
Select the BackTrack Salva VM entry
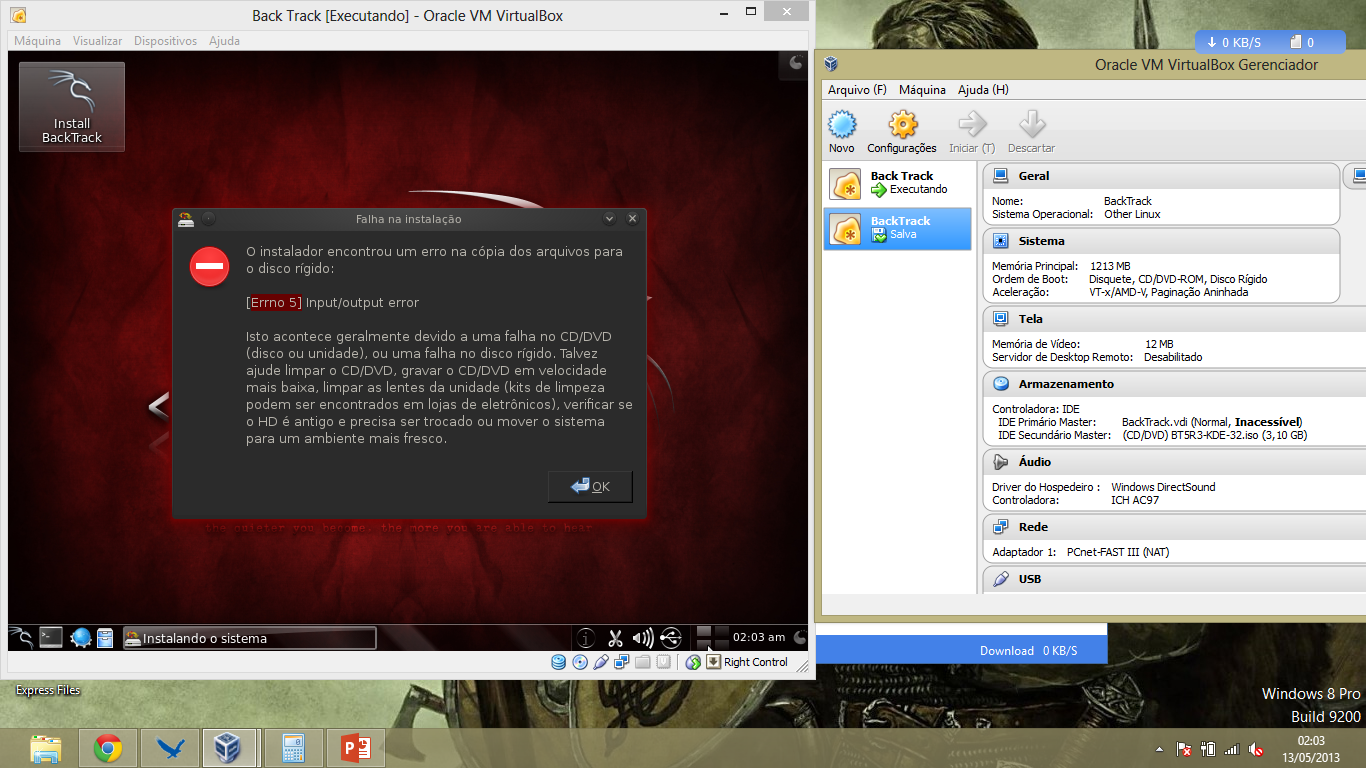(898, 228)
